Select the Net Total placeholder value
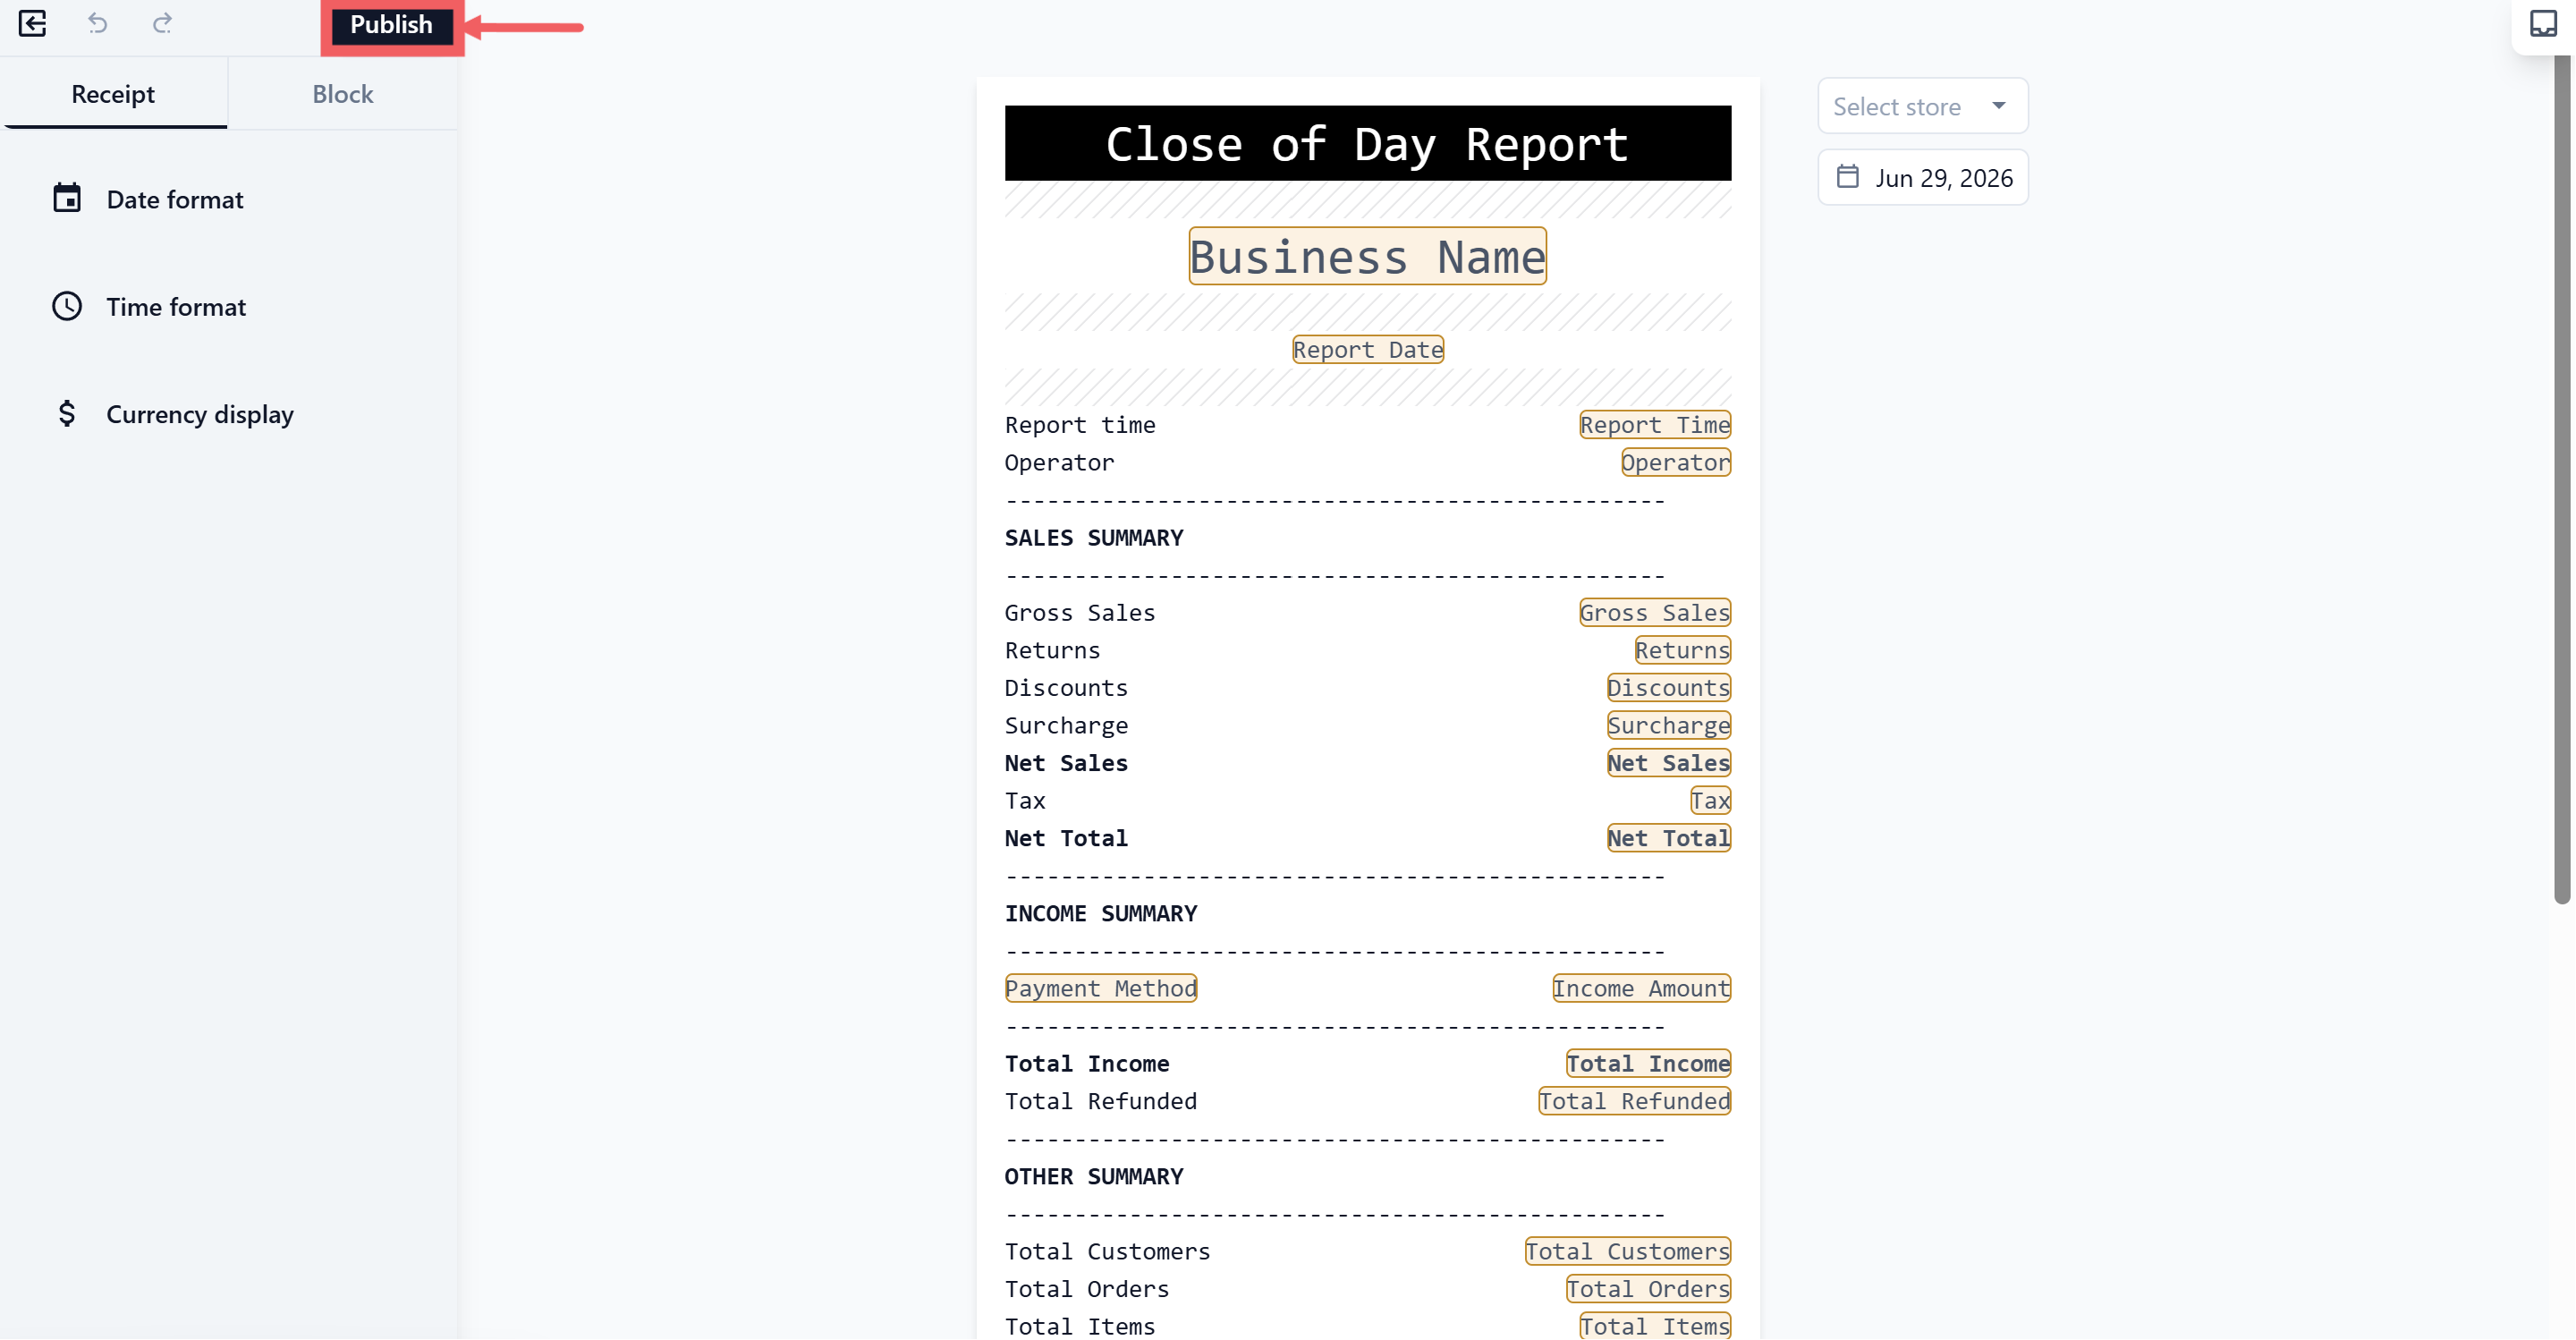 click(x=1669, y=838)
